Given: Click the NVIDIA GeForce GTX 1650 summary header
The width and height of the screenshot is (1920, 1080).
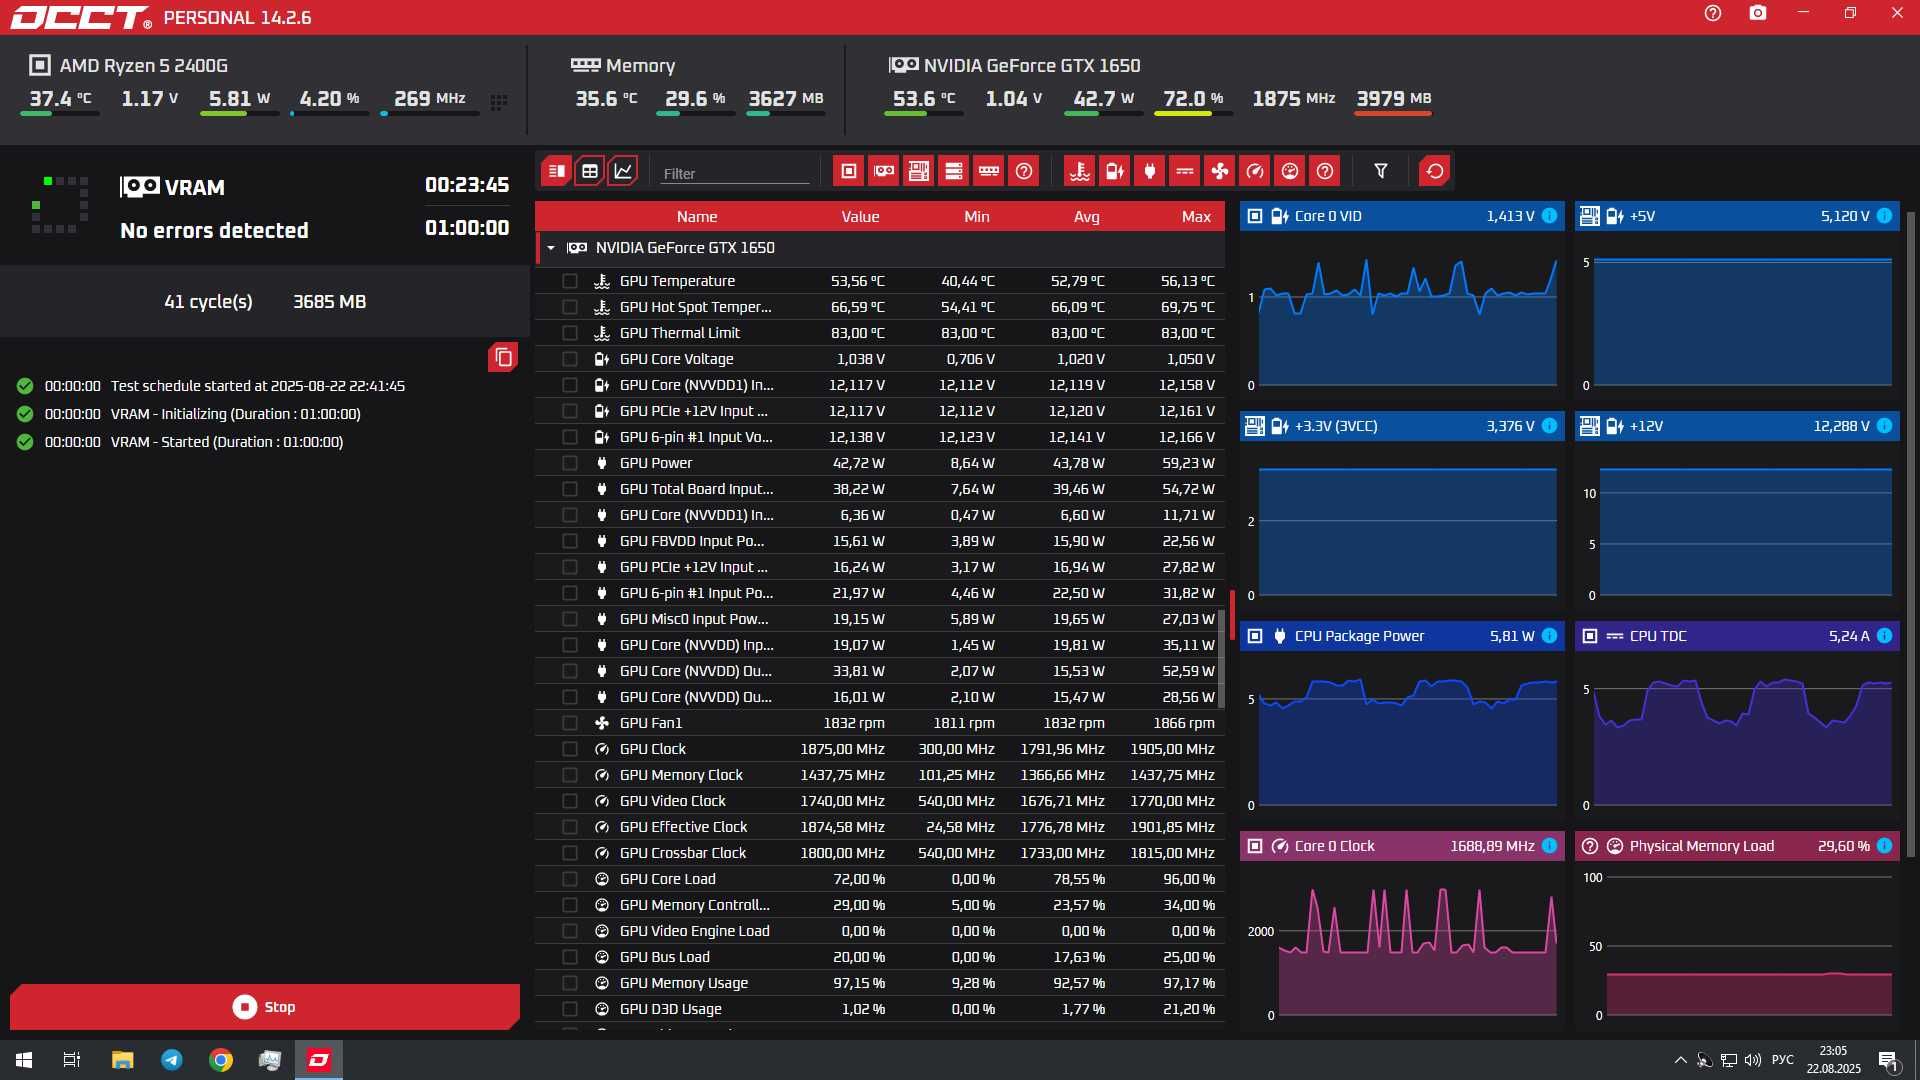Looking at the screenshot, I should click(1015, 66).
